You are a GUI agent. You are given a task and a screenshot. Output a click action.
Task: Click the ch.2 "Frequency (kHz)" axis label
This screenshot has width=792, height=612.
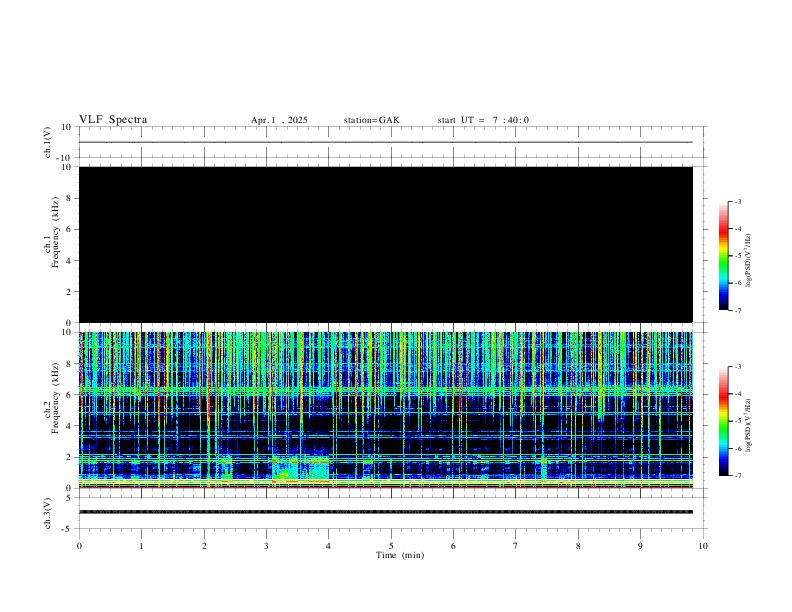56,398
